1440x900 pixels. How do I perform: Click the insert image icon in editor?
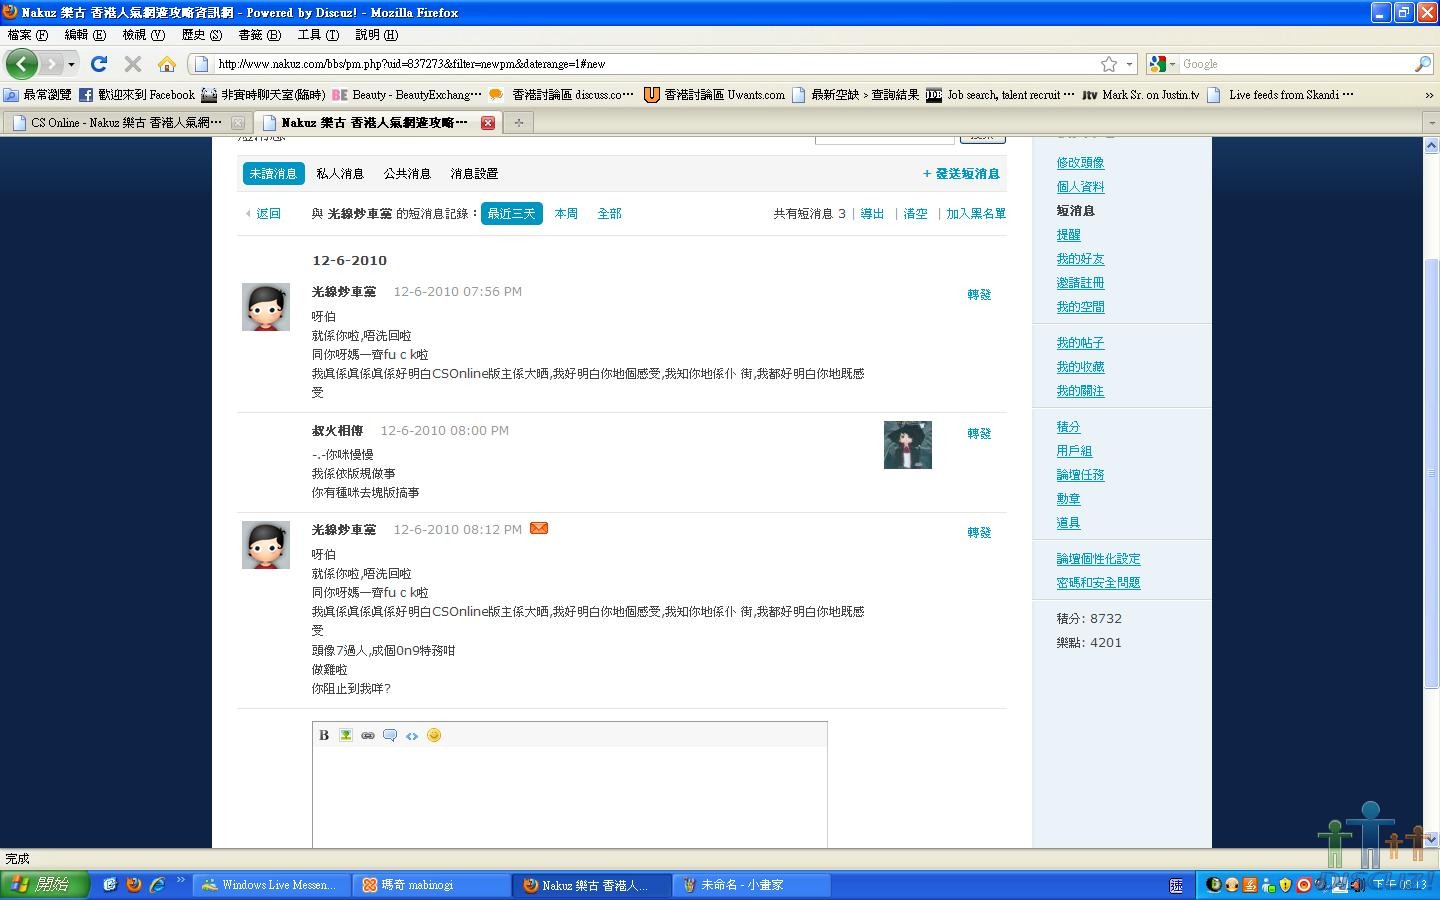(x=346, y=735)
